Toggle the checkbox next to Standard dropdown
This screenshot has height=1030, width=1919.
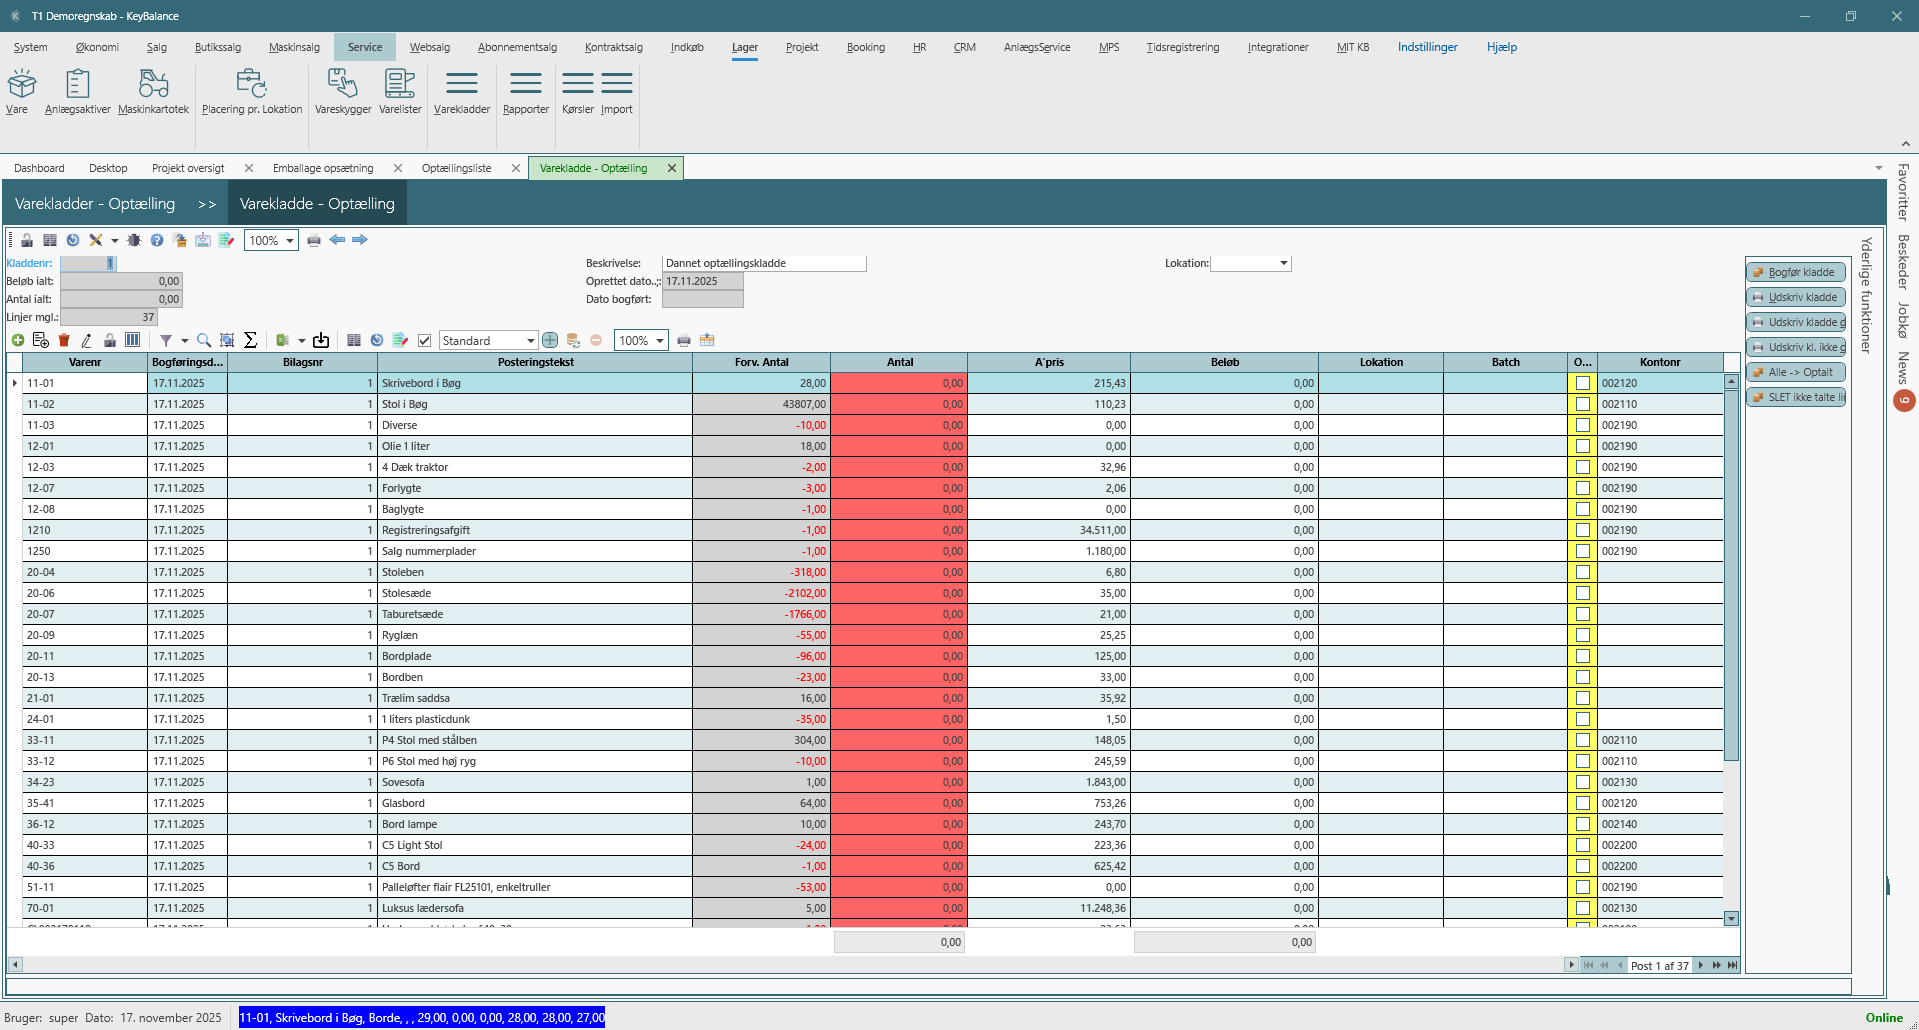[x=424, y=341]
